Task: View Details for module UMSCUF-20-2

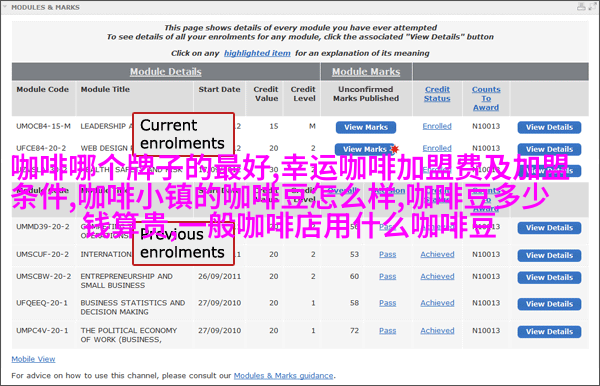Action: (x=549, y=256)
